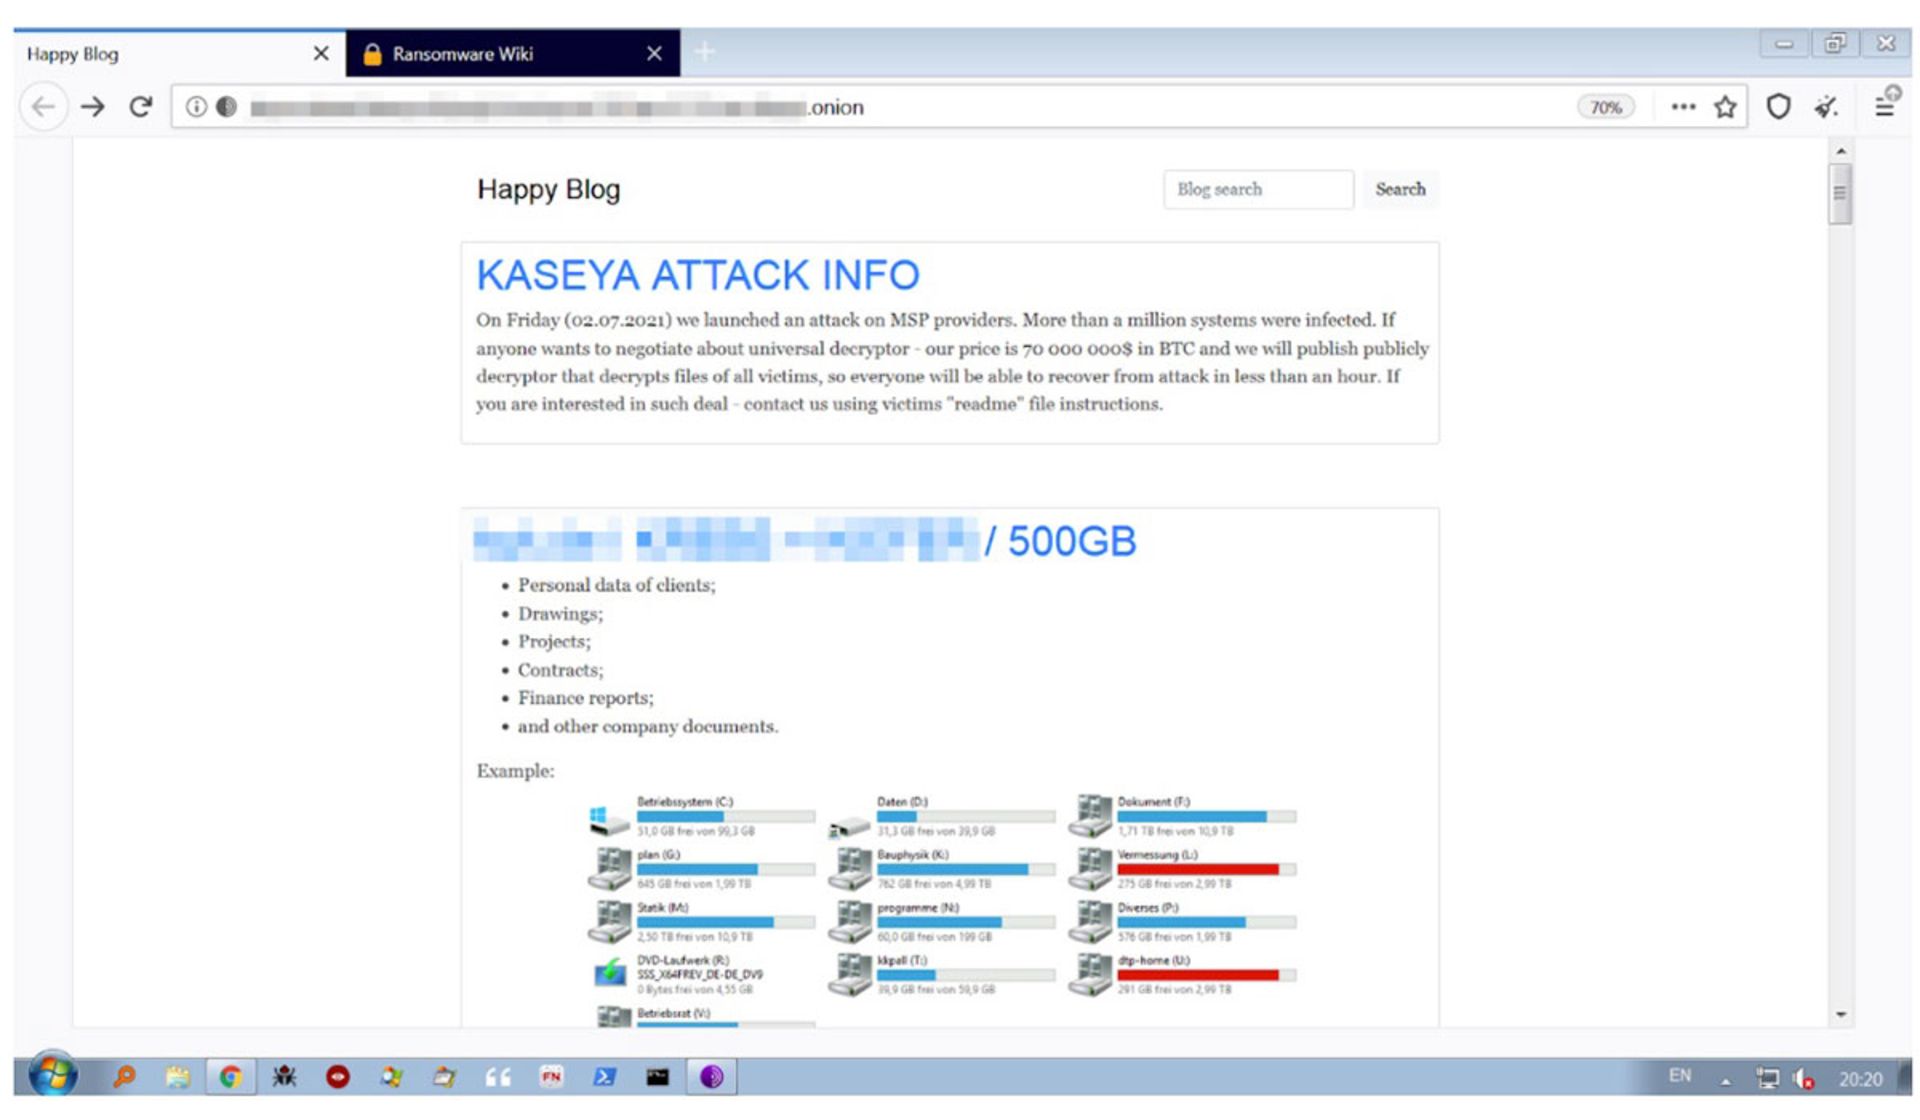Click the new identity broom icon
The image size is (1920, 1120).
pos(1827,107)
